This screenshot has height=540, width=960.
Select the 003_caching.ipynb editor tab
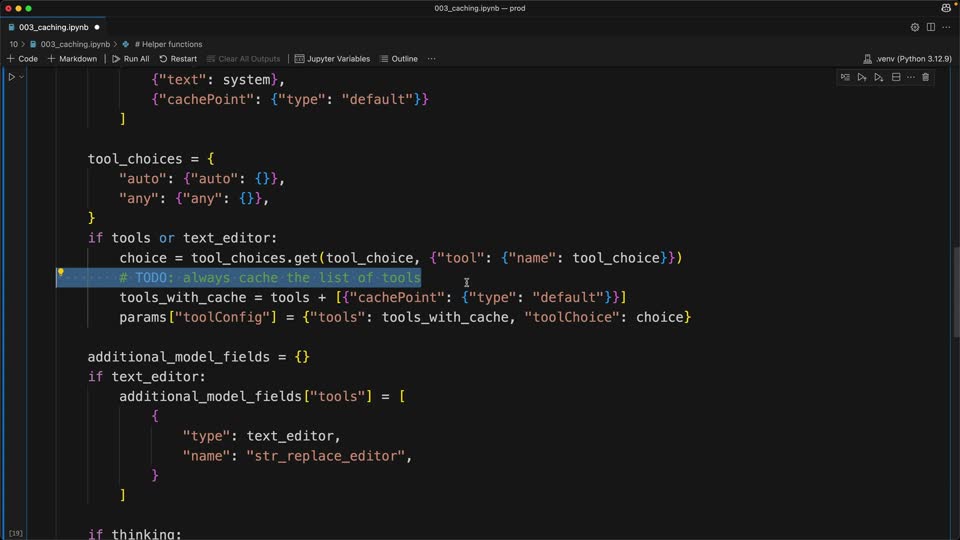(54, 27)
